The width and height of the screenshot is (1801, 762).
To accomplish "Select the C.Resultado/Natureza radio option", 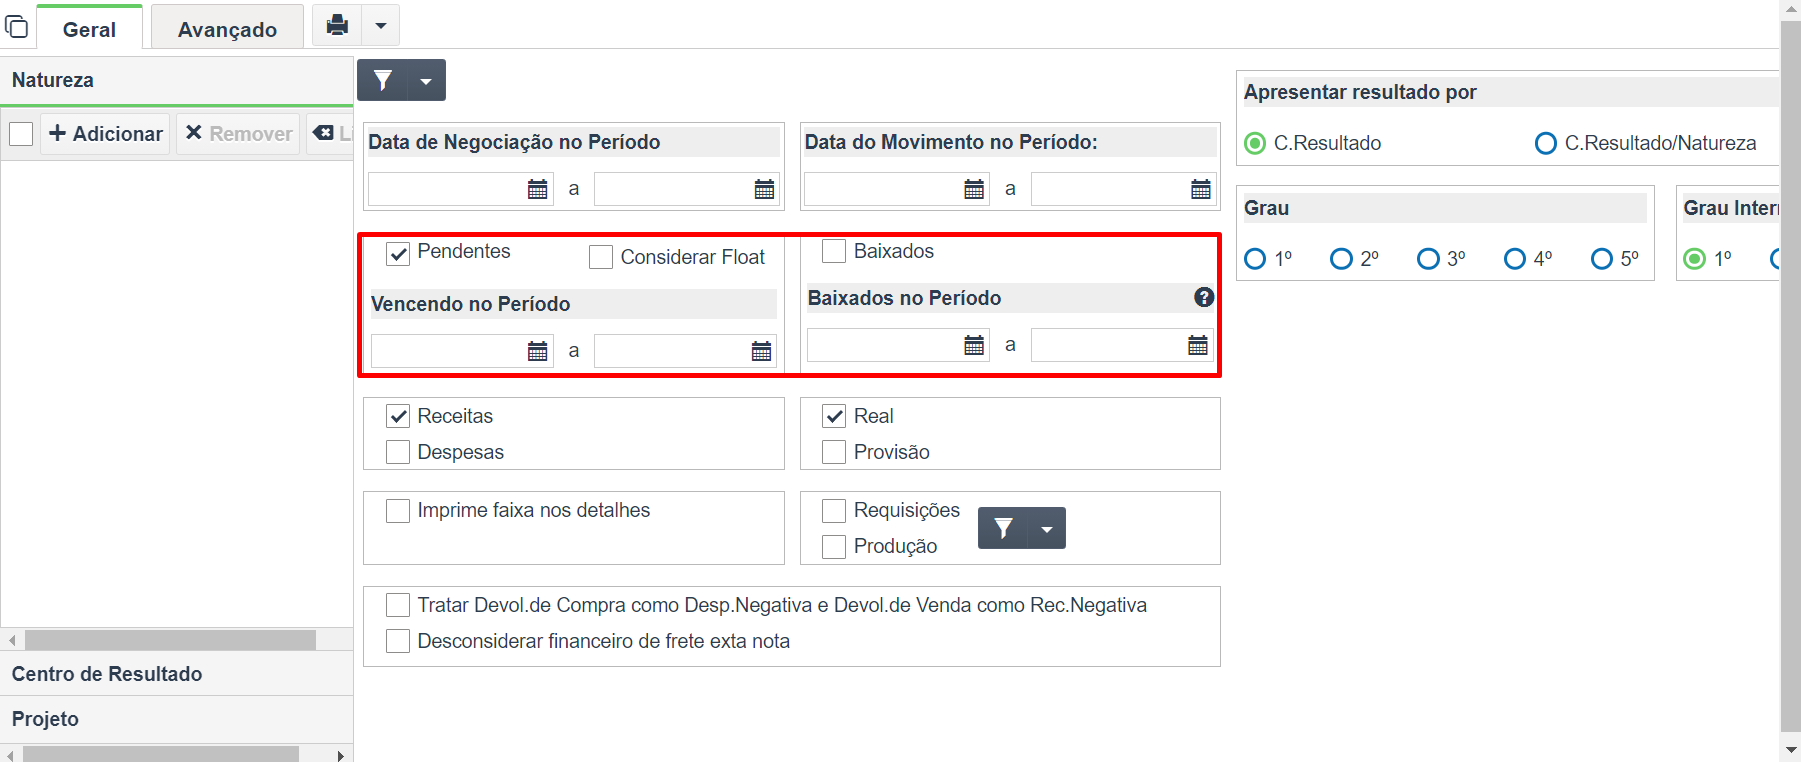I will click(x=1546, y=143).
